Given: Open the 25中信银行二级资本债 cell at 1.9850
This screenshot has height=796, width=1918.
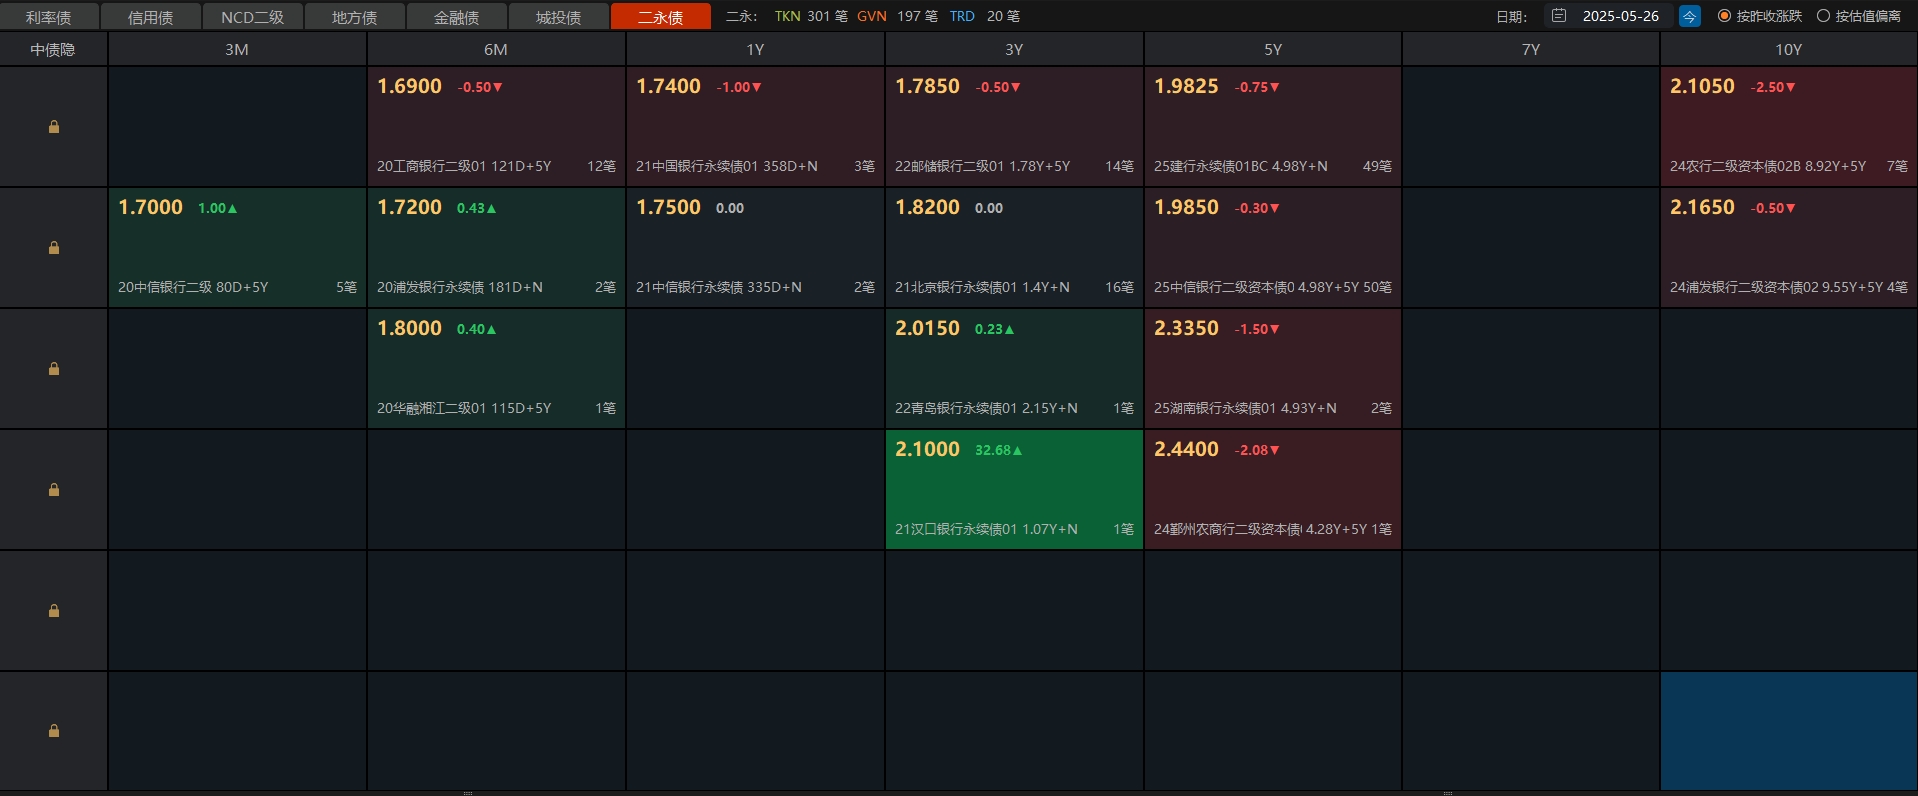Looking at the screenshot, I should pyautogui.click(x=1273, y=247).
